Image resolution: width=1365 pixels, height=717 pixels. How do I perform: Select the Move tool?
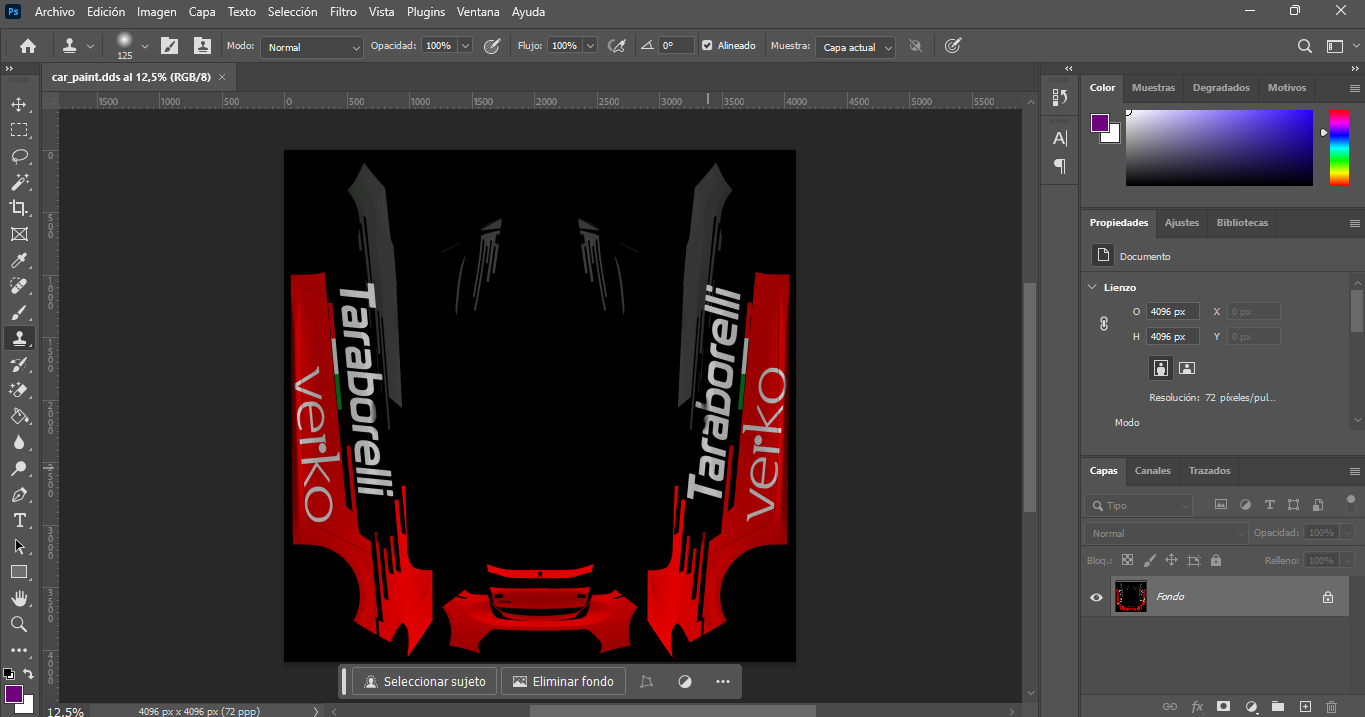point(19,104)
